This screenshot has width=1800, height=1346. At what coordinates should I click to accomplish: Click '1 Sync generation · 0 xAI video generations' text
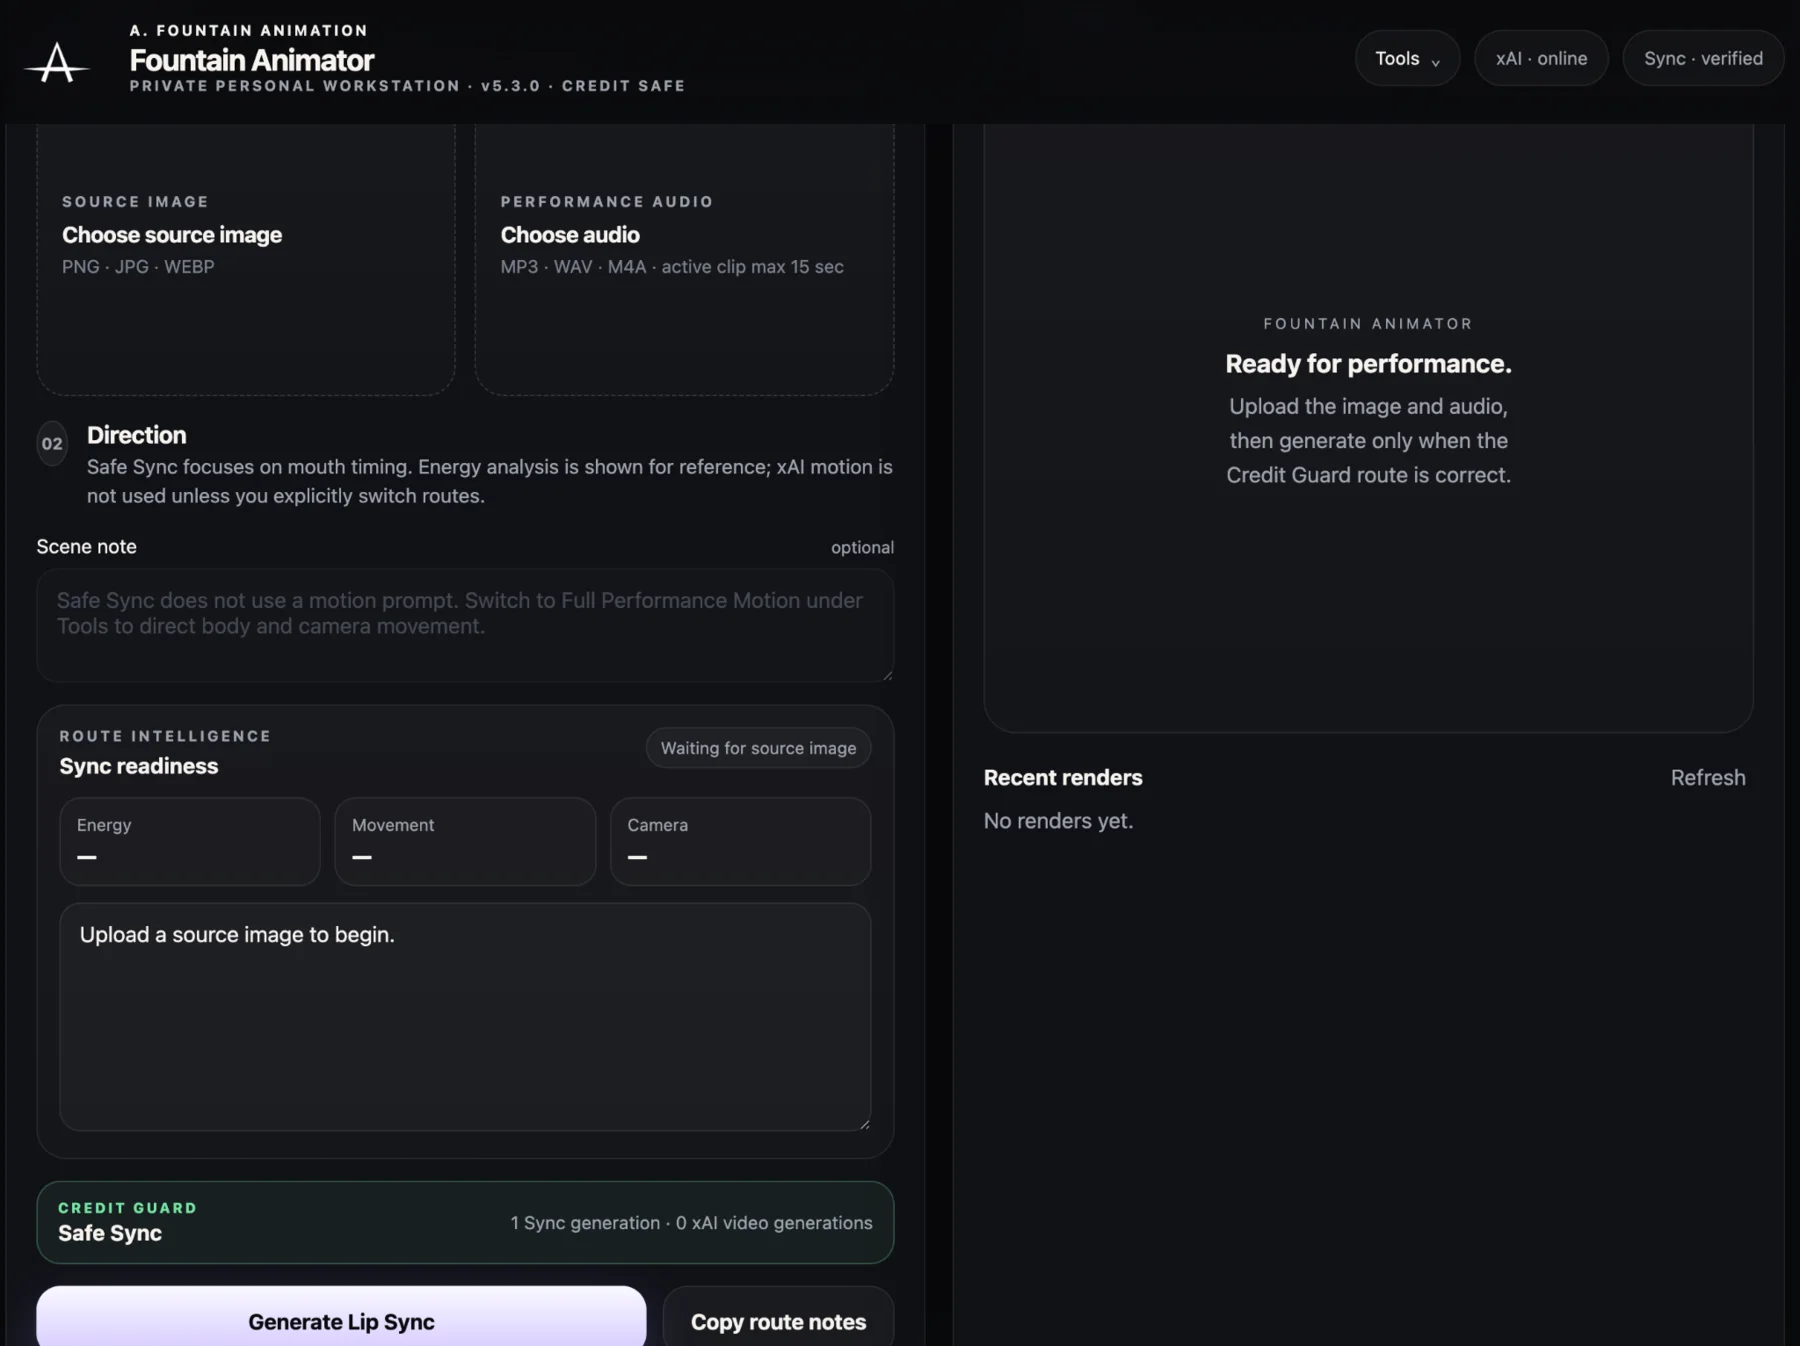691,1222
